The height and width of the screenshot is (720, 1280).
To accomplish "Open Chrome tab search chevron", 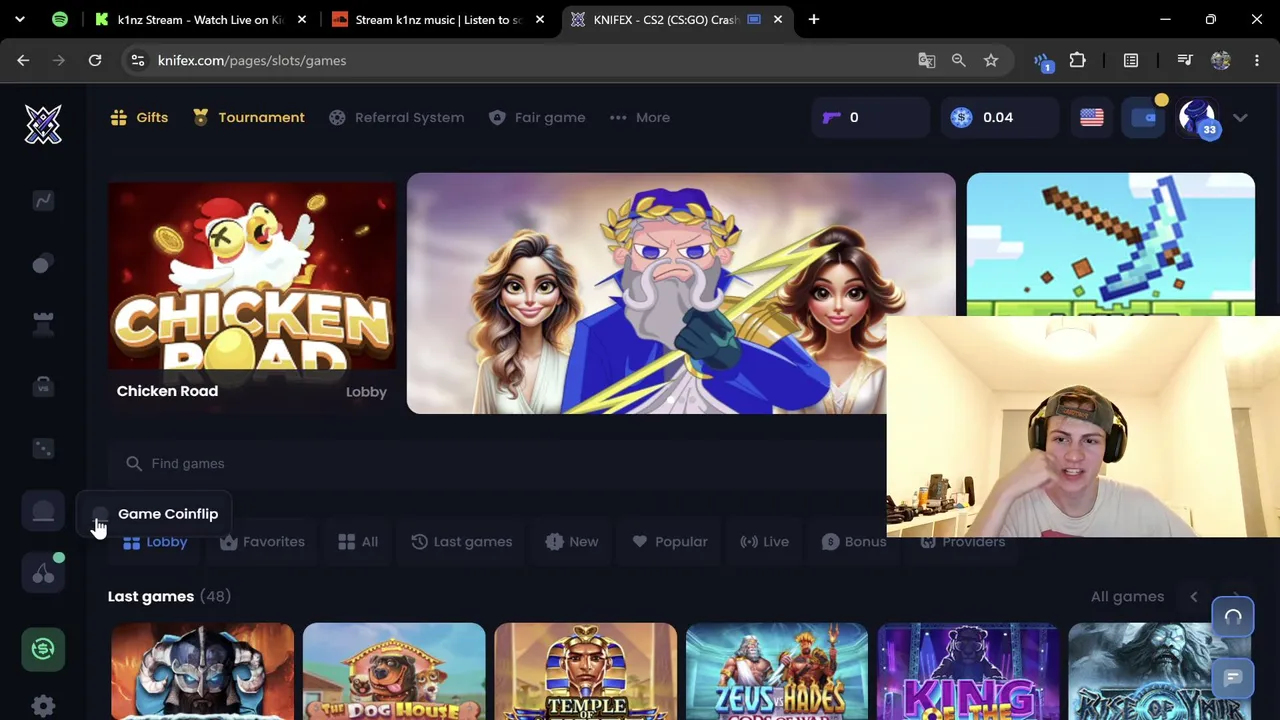I will pos(20,19).
